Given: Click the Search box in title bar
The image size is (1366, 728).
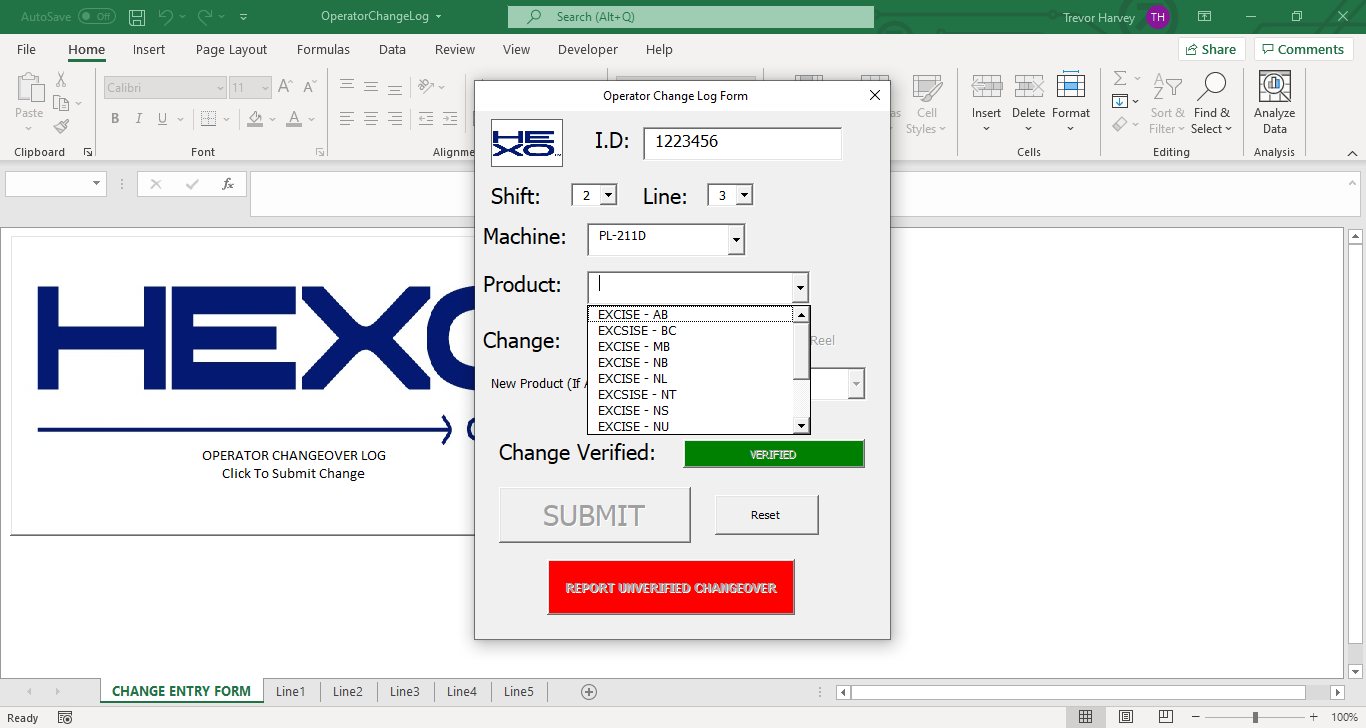Looking at the screenshot, I should click(x=690, y=17).
